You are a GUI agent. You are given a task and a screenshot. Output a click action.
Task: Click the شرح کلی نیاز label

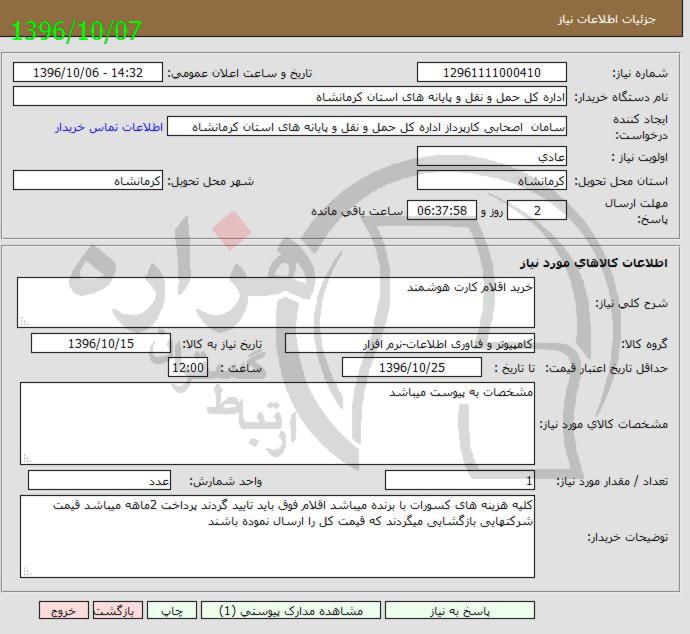[x=631, y=304]
